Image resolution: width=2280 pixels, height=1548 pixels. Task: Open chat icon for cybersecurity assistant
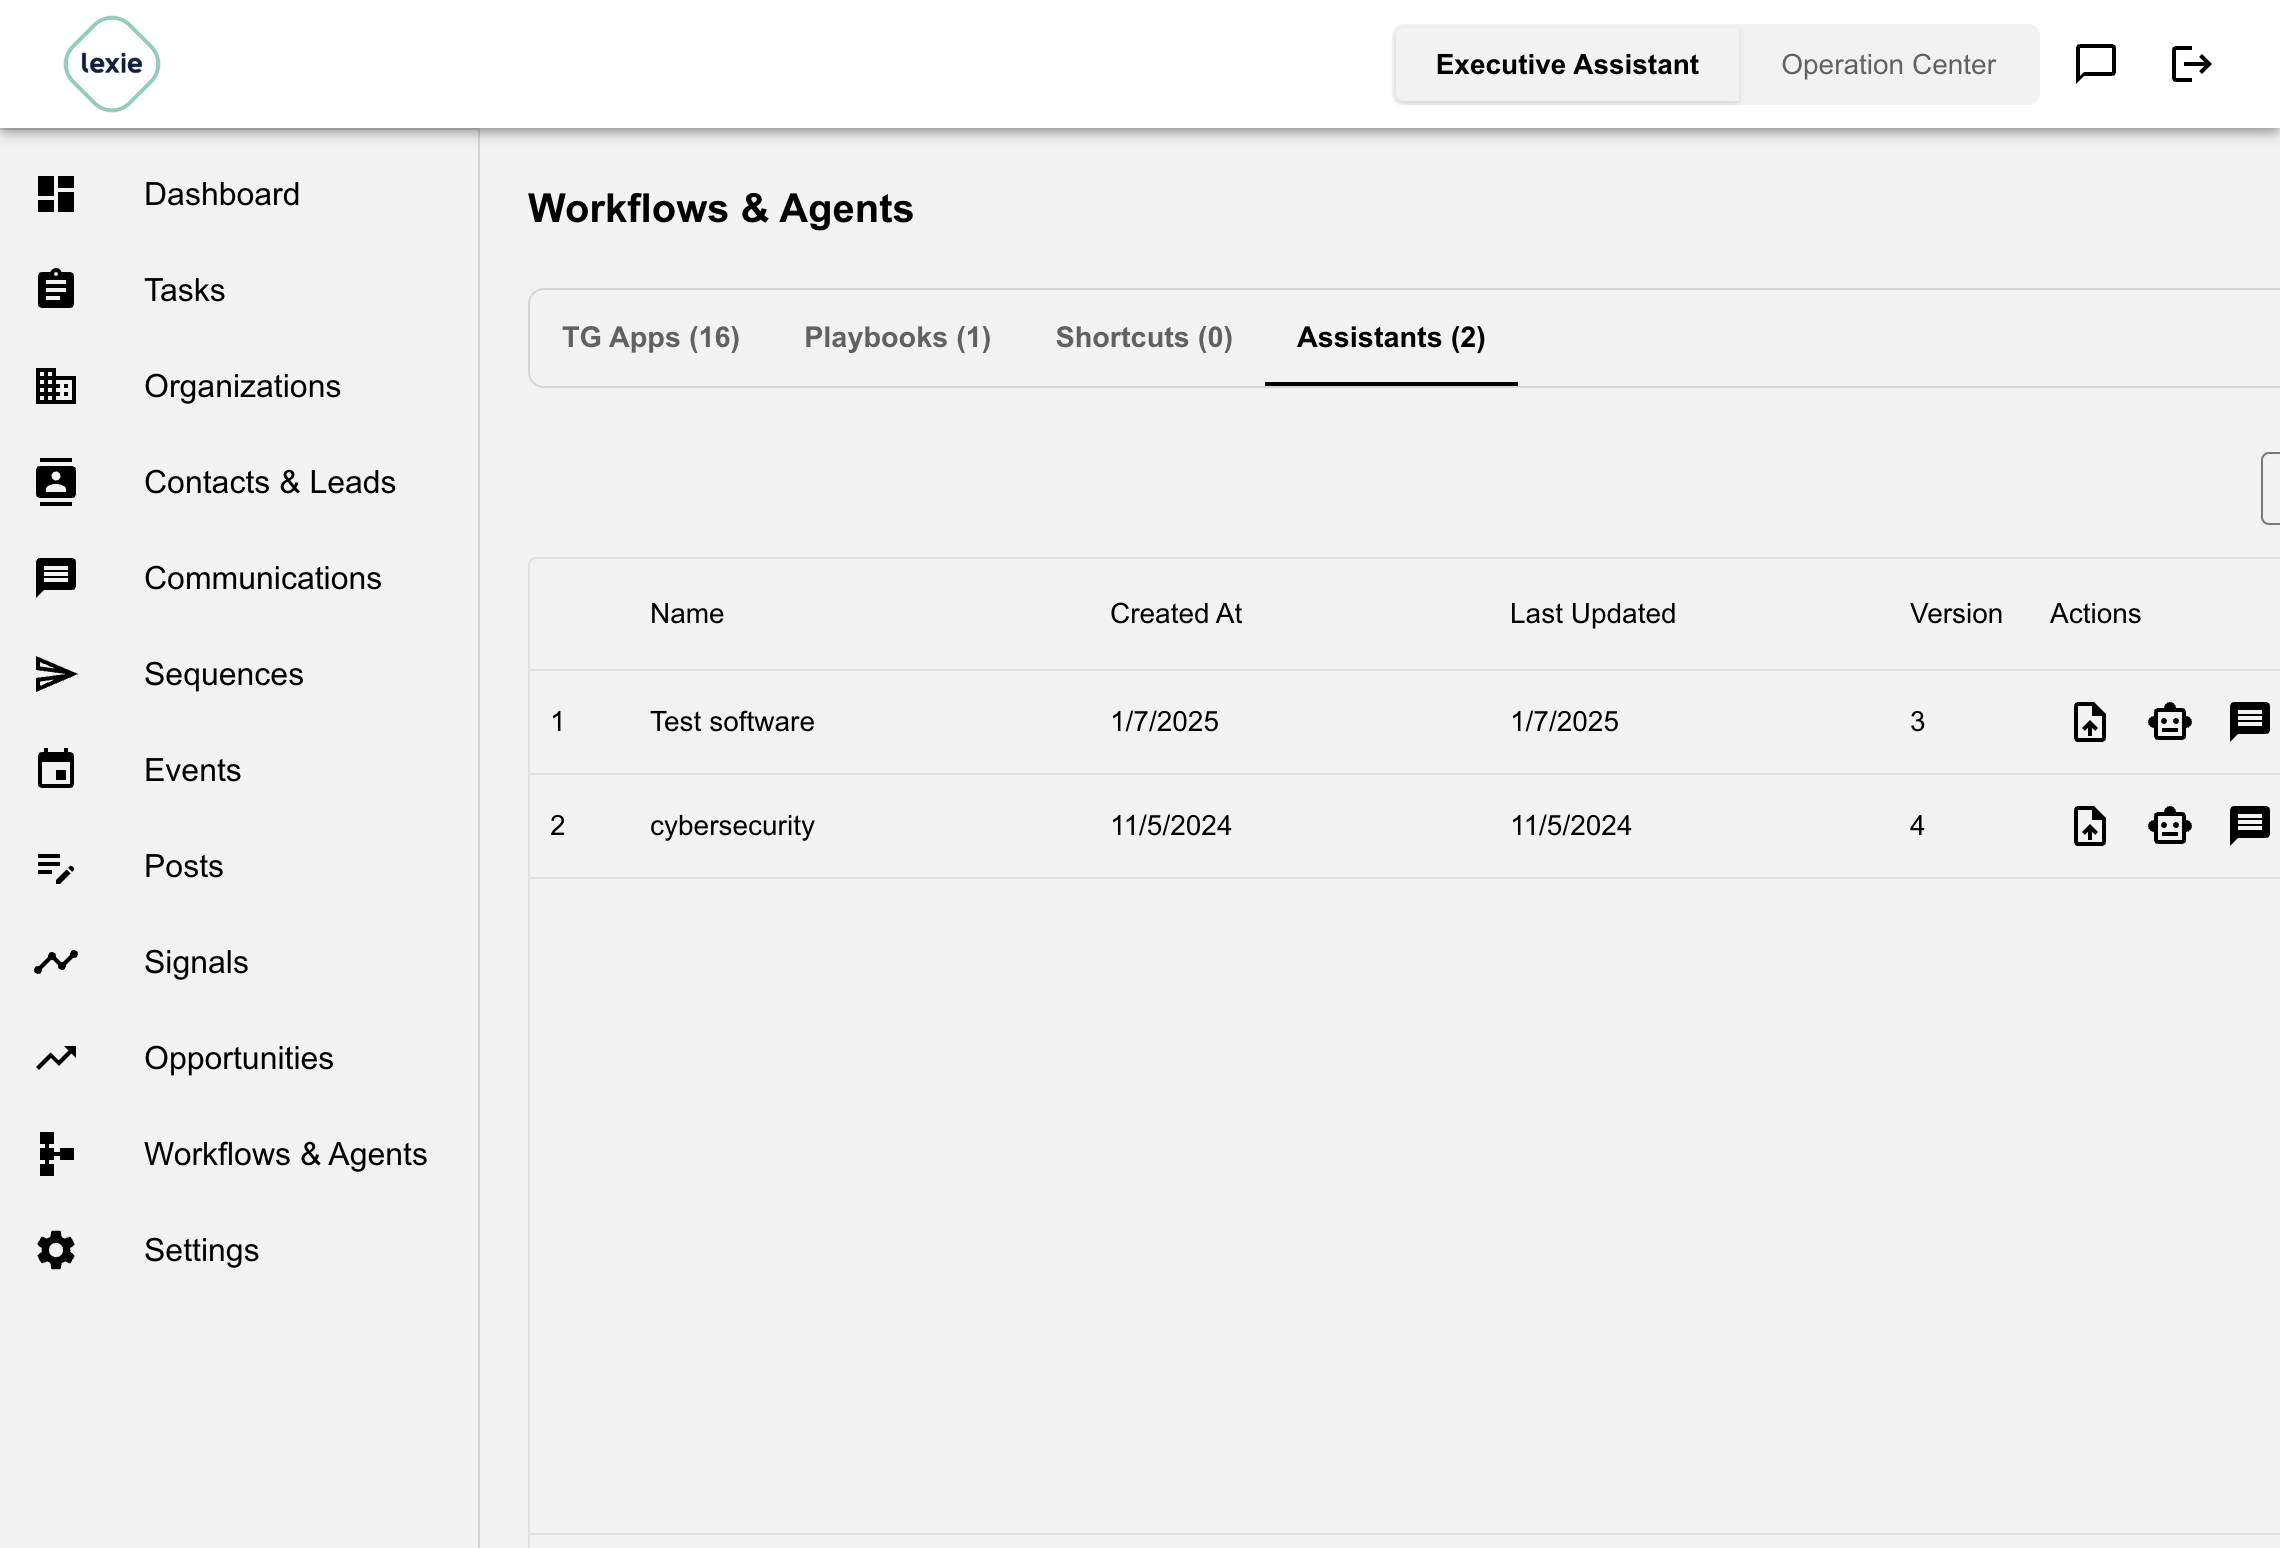[2250, 826]
